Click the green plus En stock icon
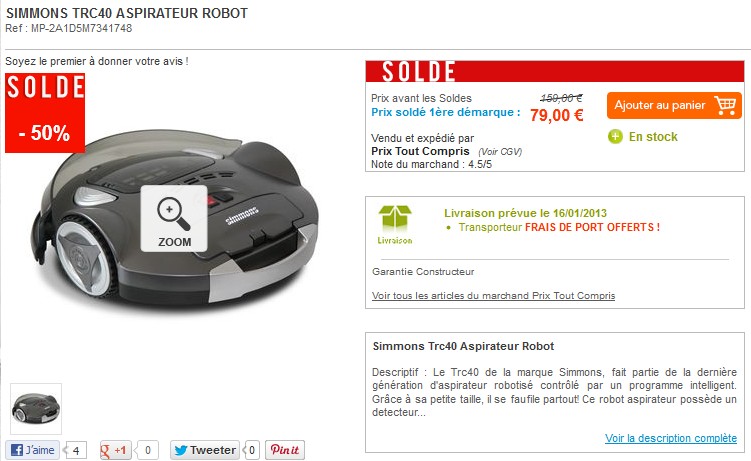The image size is (751, 461). (x=615, y=137)
